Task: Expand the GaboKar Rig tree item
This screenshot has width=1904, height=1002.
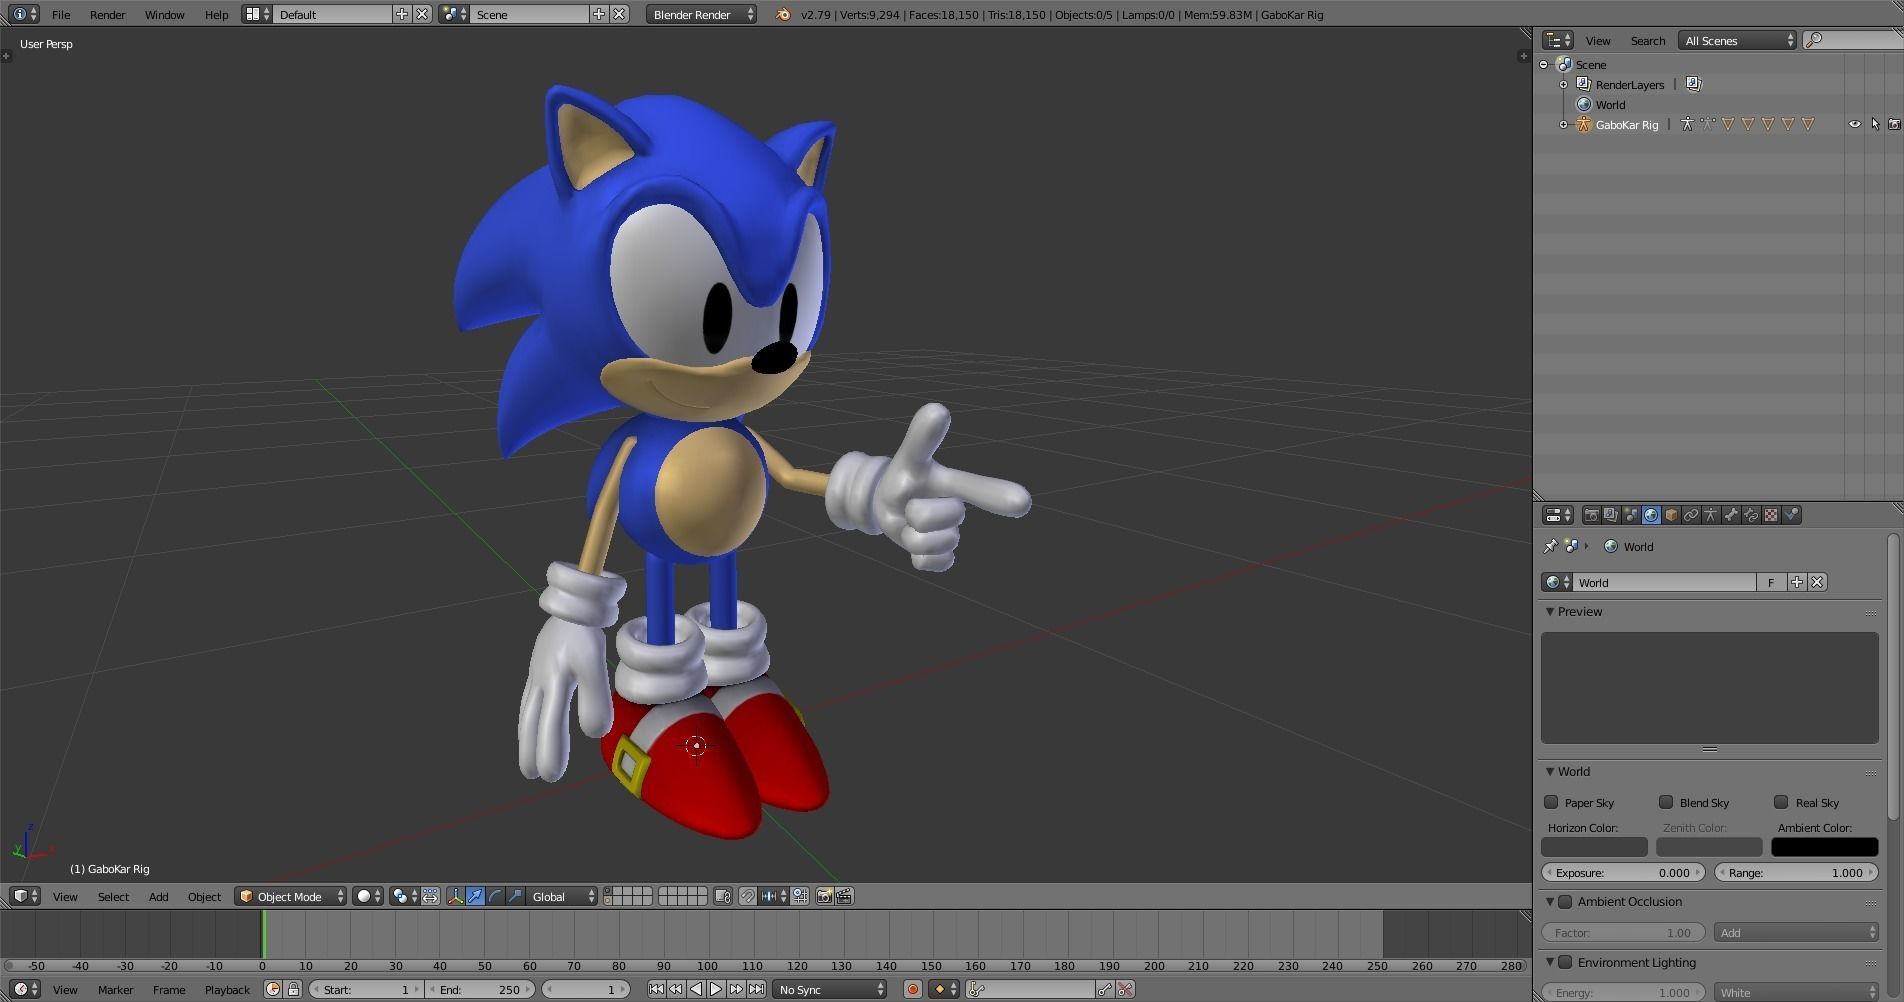Action: (x=1564, y=125)
